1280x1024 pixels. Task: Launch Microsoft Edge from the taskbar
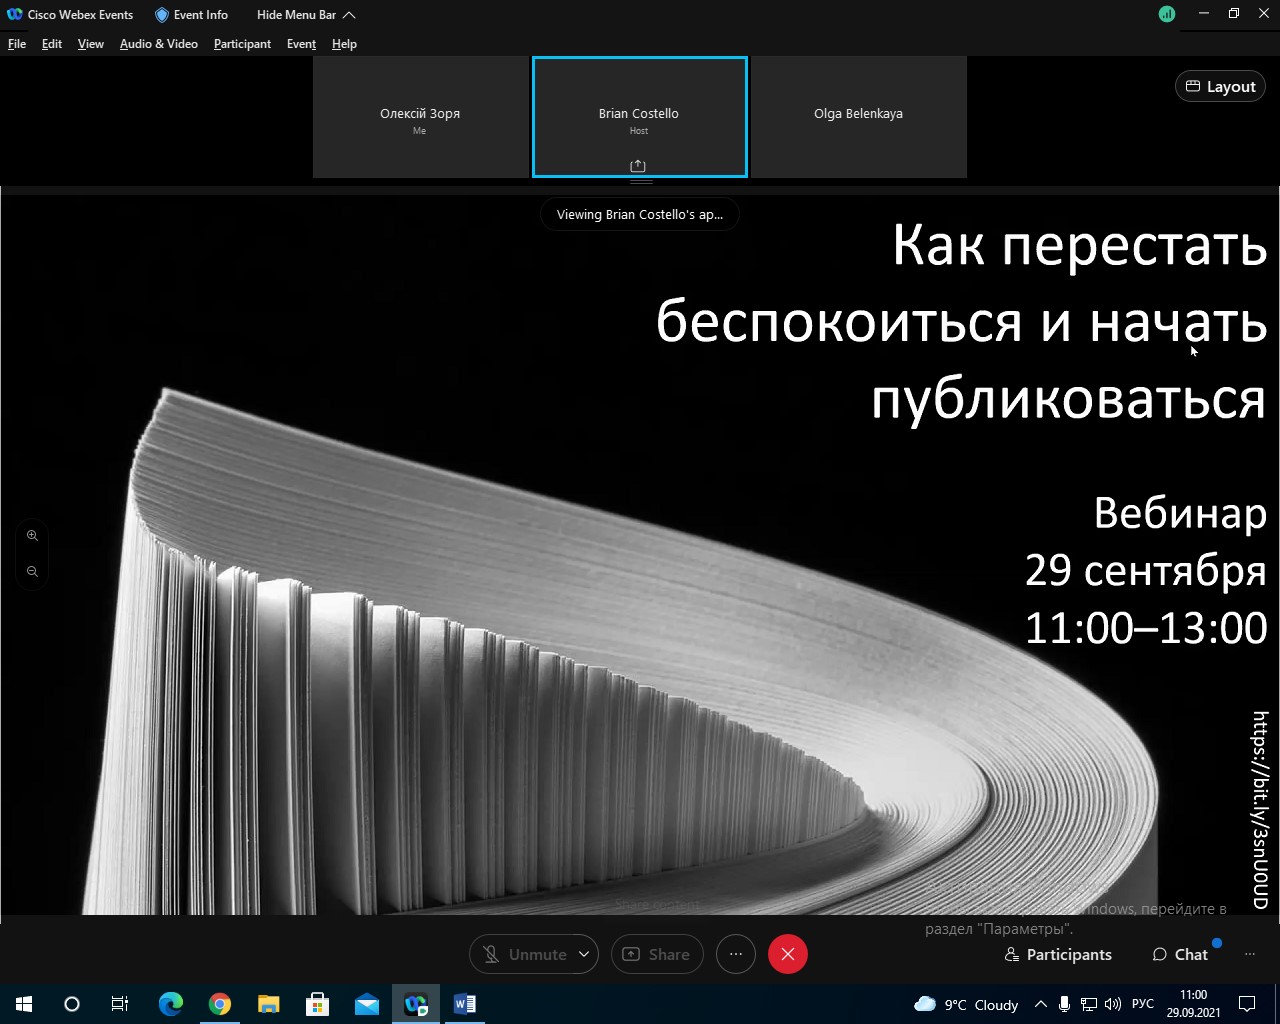click(x=171, y=1004)
